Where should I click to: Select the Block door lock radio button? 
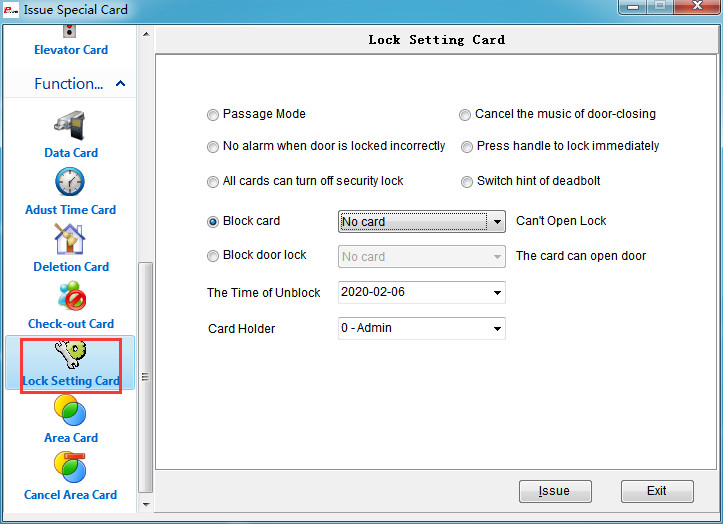point(213,256)
